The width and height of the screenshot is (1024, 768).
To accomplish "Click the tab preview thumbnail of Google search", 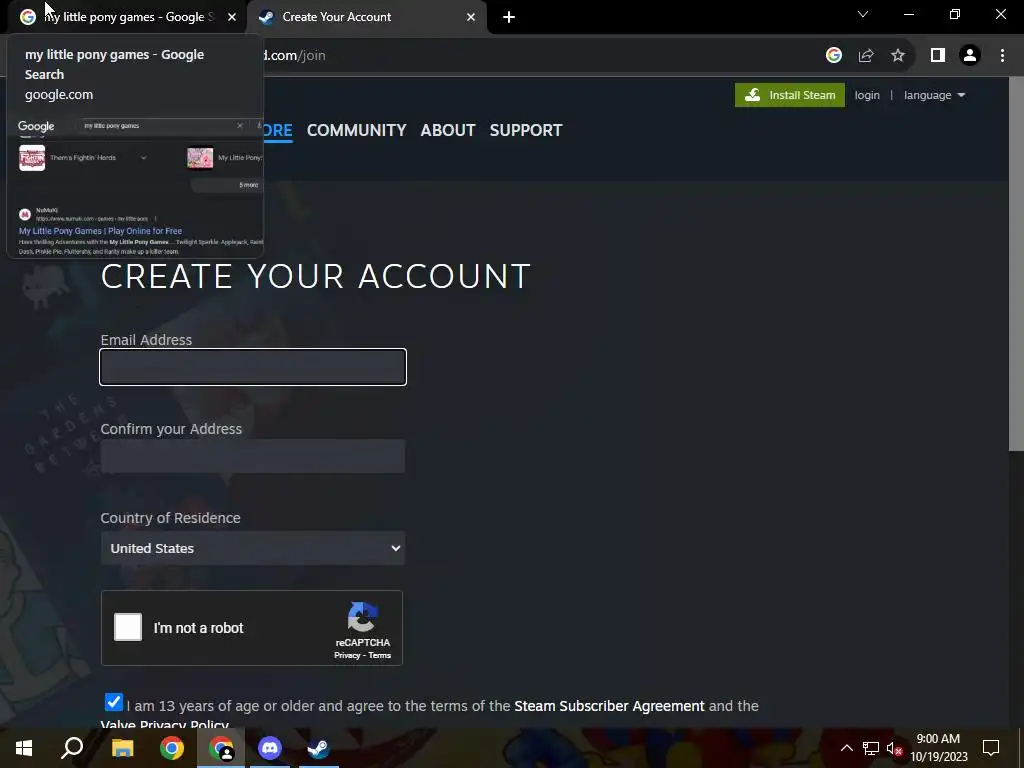I will point(135,187).
